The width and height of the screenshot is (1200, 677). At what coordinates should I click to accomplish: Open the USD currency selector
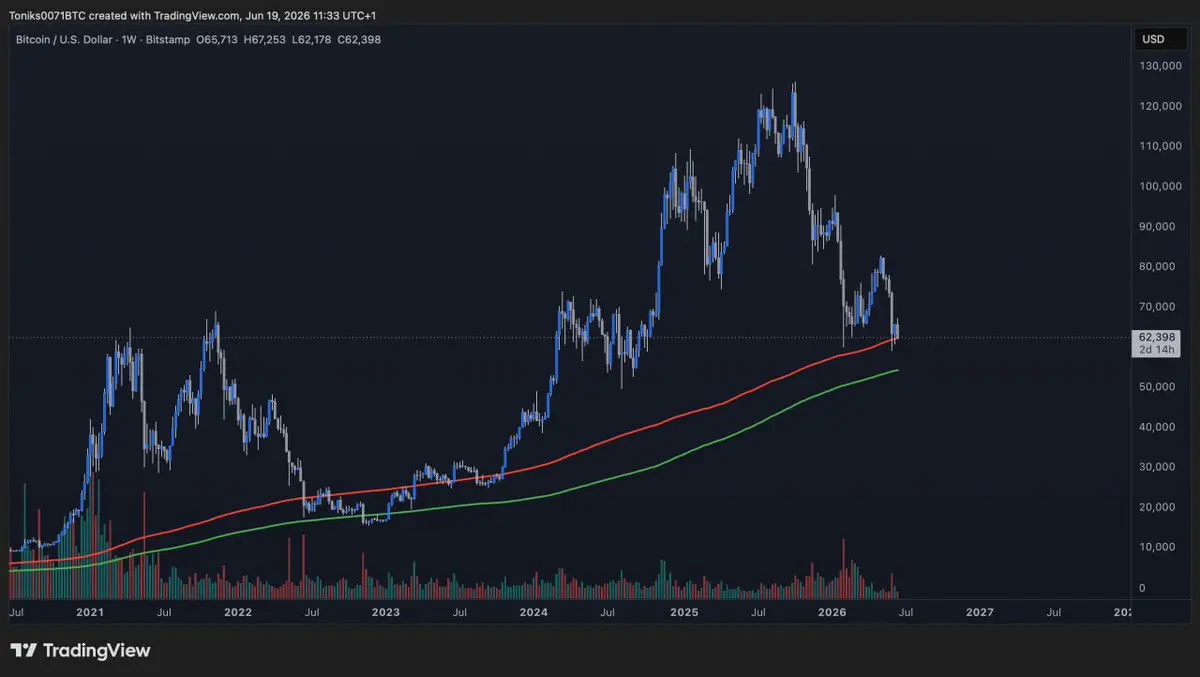pyautogui.click(x=1153, y=40)
